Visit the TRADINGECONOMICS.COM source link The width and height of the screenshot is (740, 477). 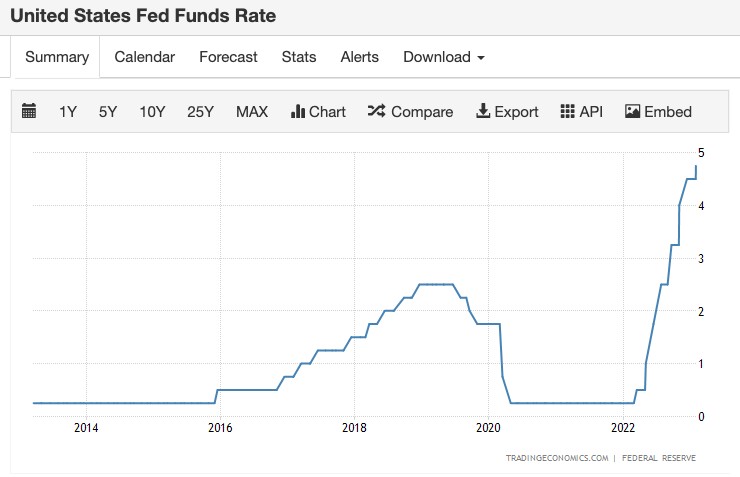pos(557,458)
